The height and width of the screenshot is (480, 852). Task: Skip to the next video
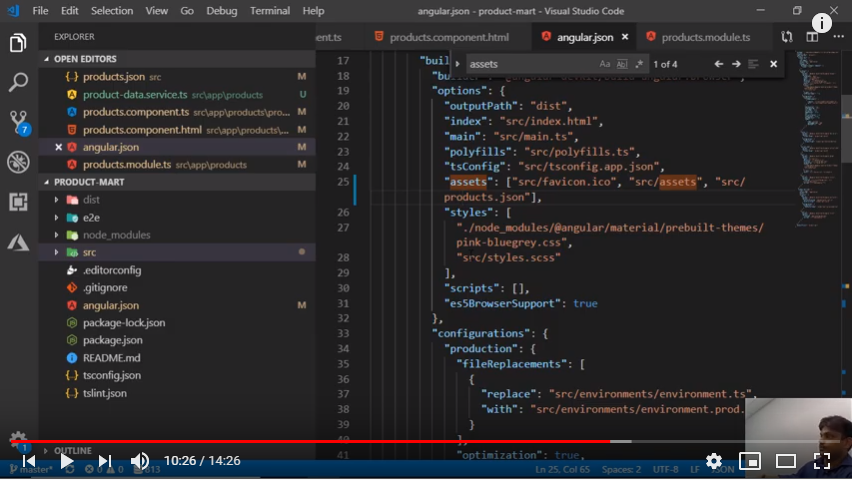(104, 461)
